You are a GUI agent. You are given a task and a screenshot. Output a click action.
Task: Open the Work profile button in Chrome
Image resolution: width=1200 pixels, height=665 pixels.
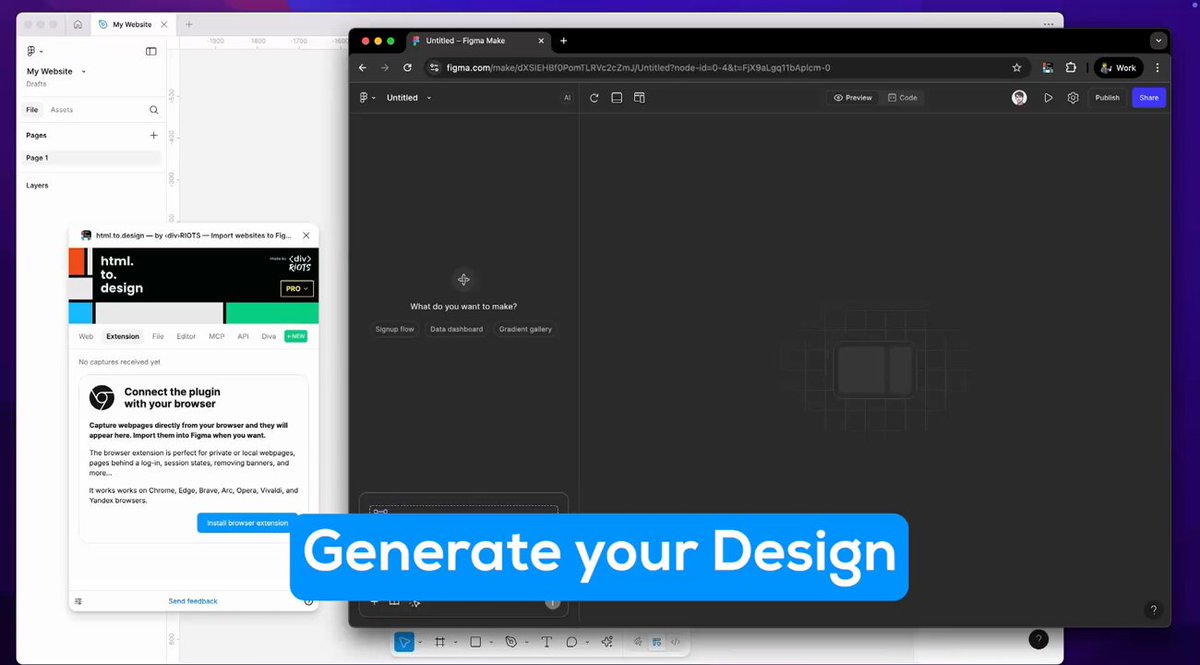coord(1118,68)
